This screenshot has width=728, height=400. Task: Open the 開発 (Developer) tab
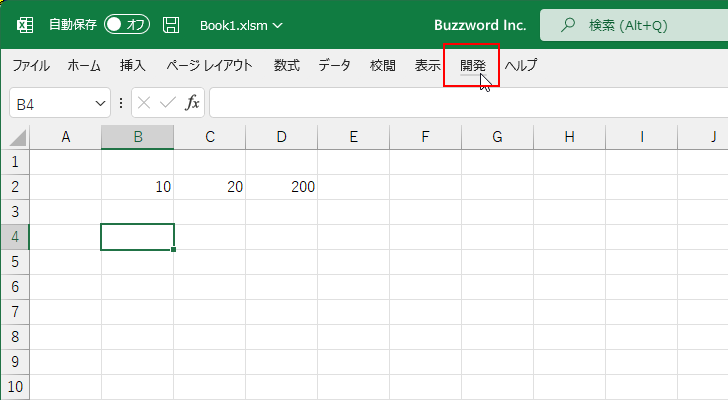[x=473, y=65]
